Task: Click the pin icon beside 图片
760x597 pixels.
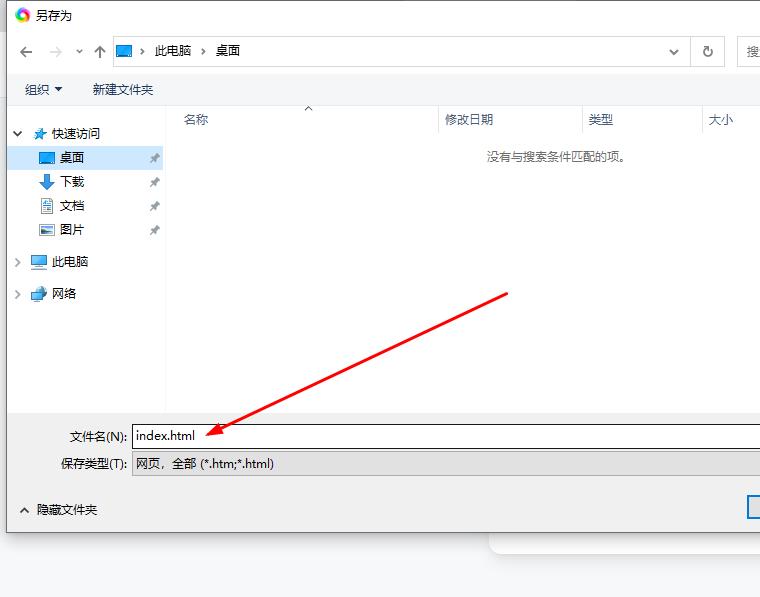Action: (155, 230)
